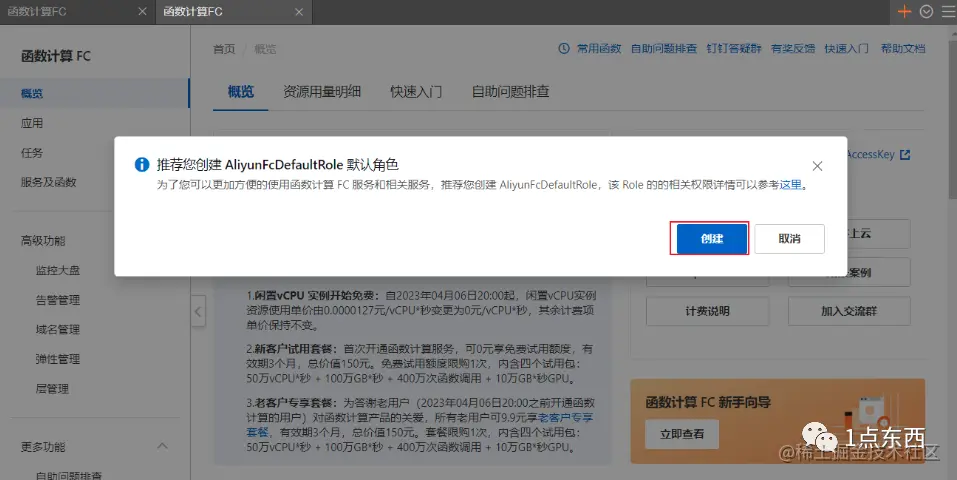Open the 这里 link in dialog text
Image resolution: width=957 pixels, height=480 pixels.
point(790,184)
